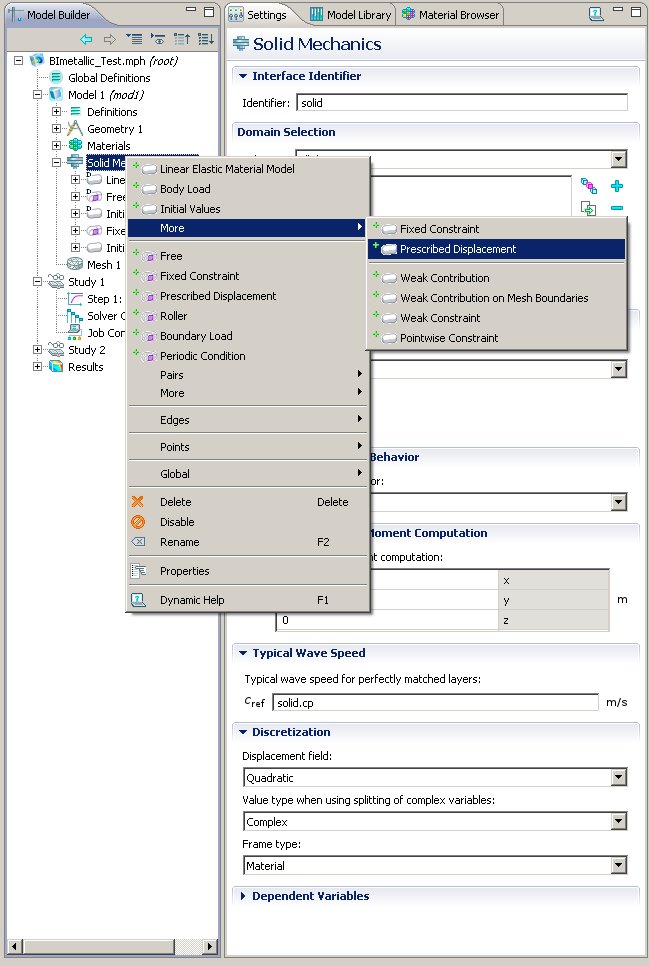The image size is (649, 966).
Task: Expand the Dependent Variables section
Action: [243, 896]
